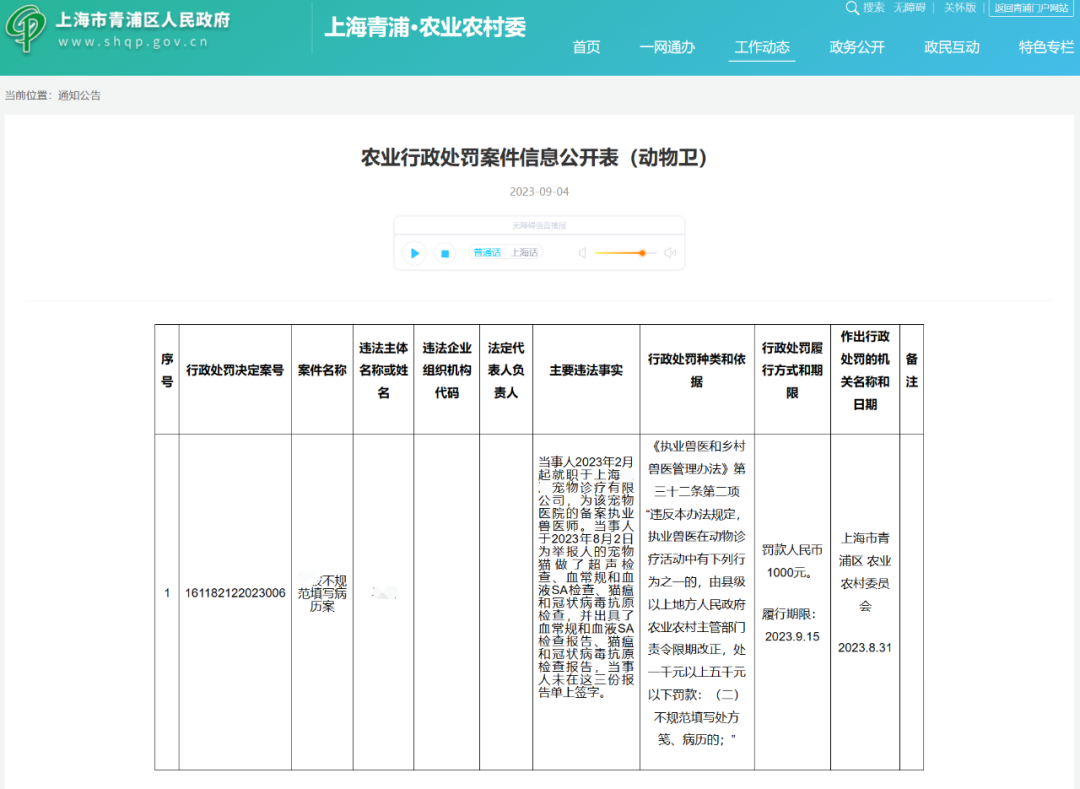Click the violation facts paragraph cell
Image resolution: width=1080 pixels, height=789 pixels.
586,577
